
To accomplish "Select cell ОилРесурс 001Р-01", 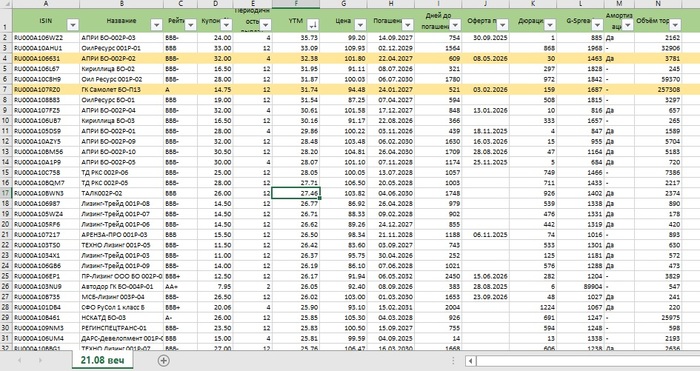I will click(x=121, y=48).
